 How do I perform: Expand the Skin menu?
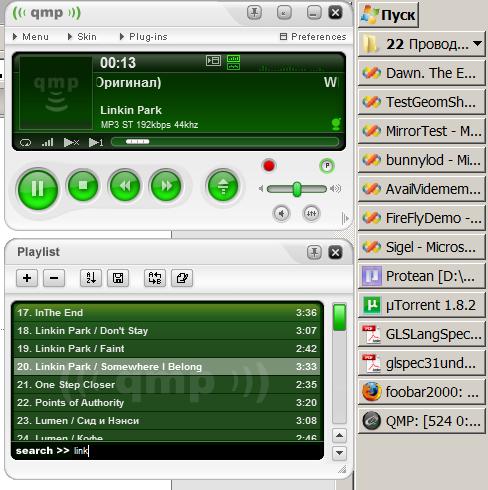(82, 37)
